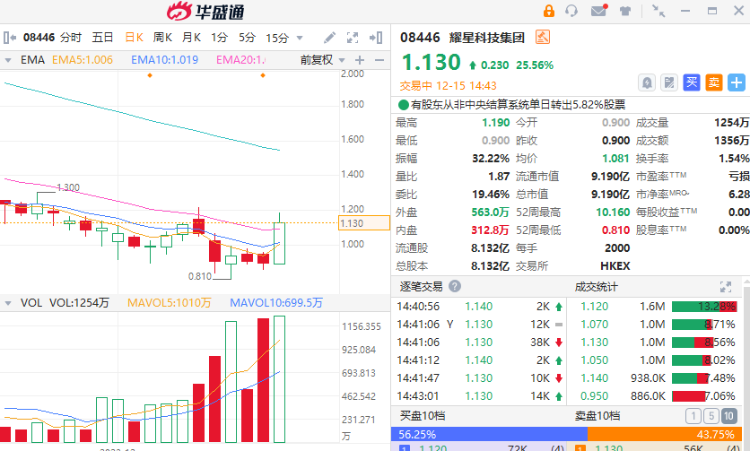Open the 成交统计 trade statistics tab
750x451 pixels.
596,286
